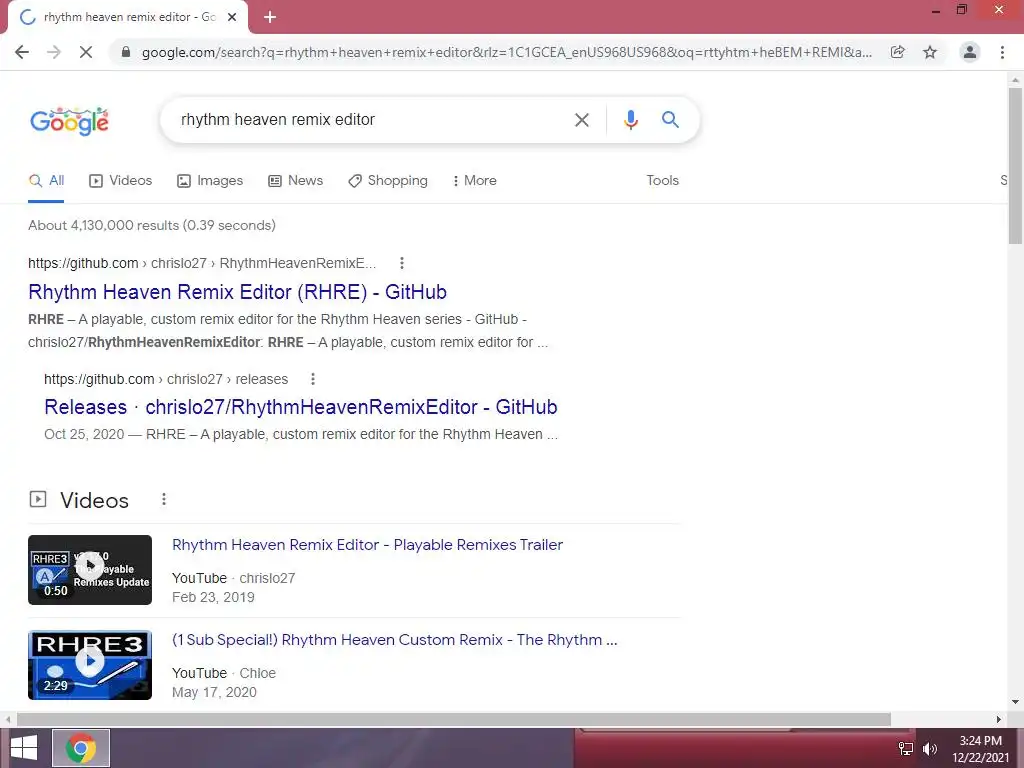Click the scroll down arrow

point(1015,703)
